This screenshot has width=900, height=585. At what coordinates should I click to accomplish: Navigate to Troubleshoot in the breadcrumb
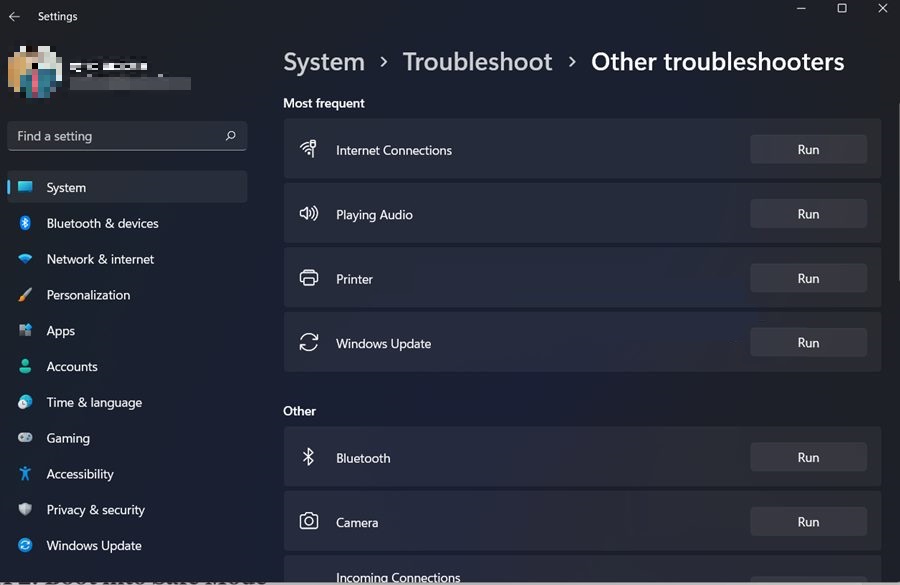click(x=478, y=62)
